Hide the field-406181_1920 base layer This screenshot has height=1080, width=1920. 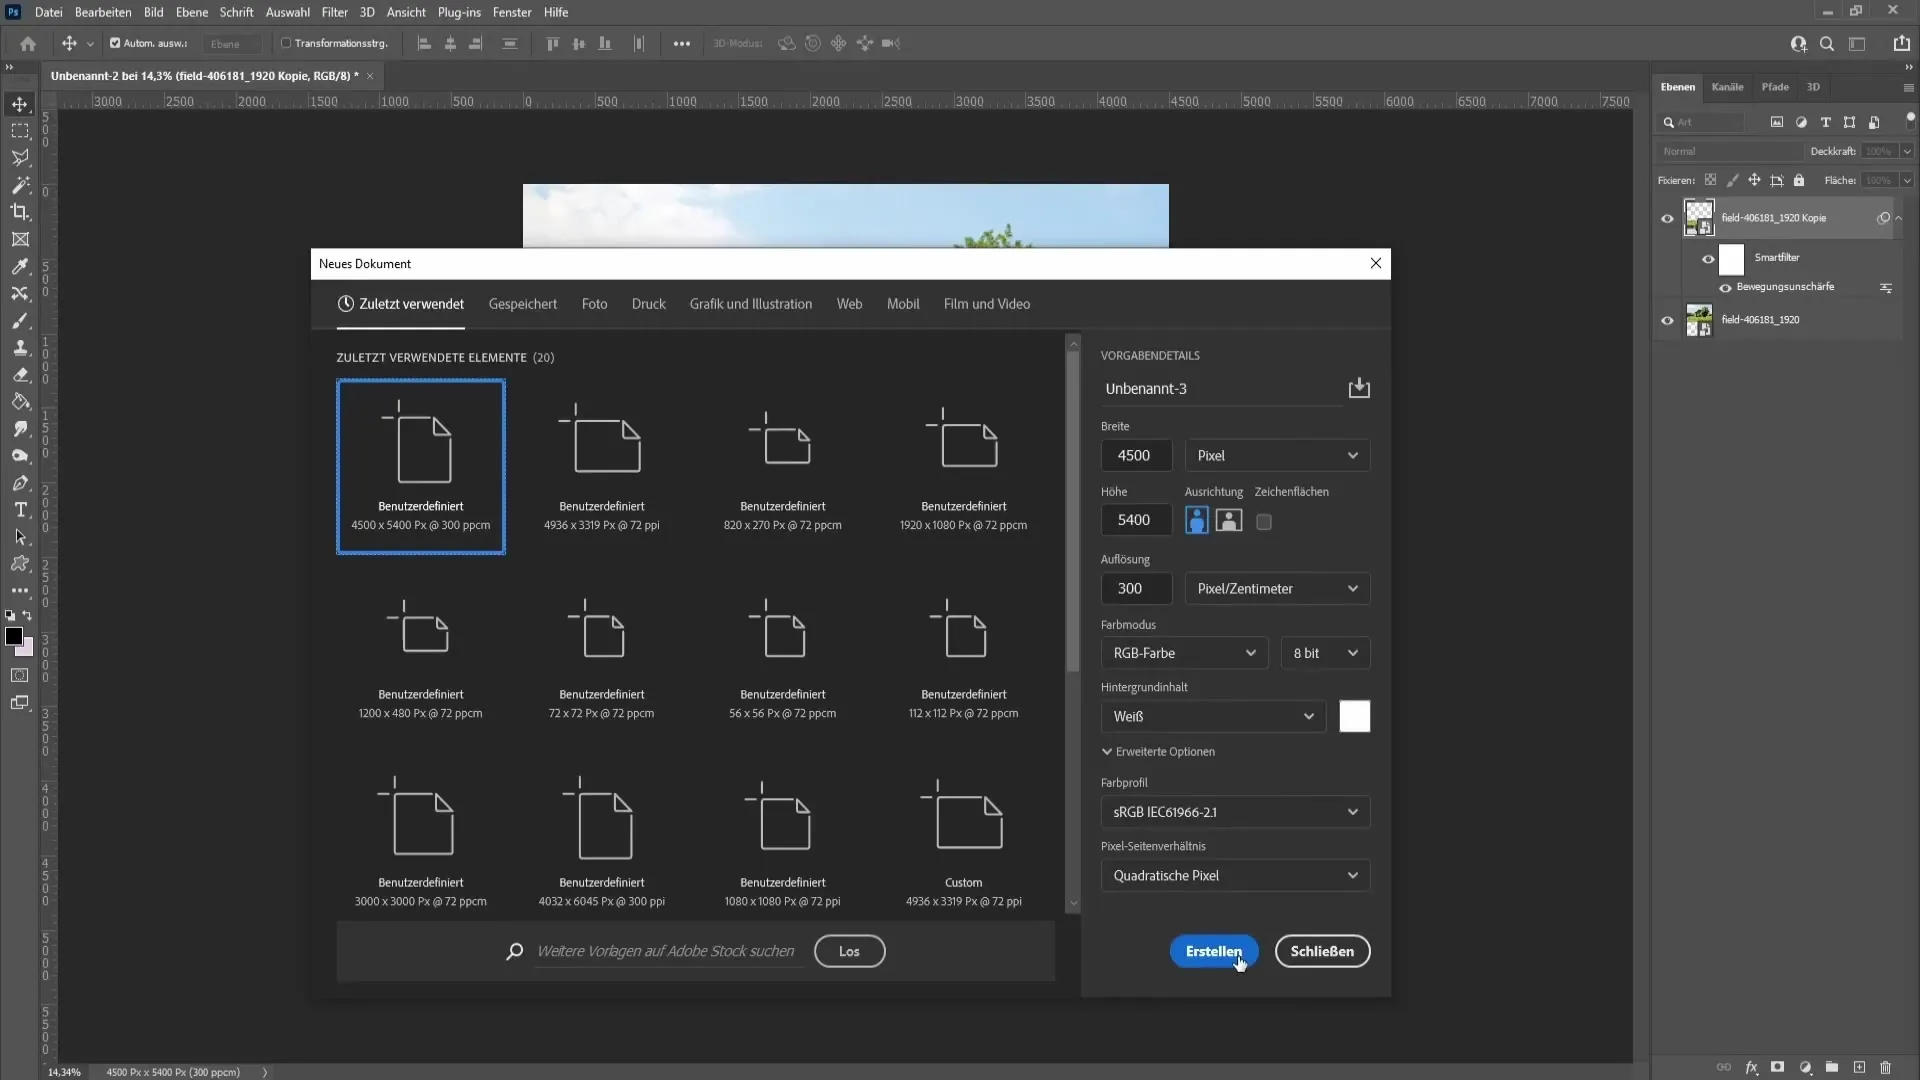(1667, 321)
